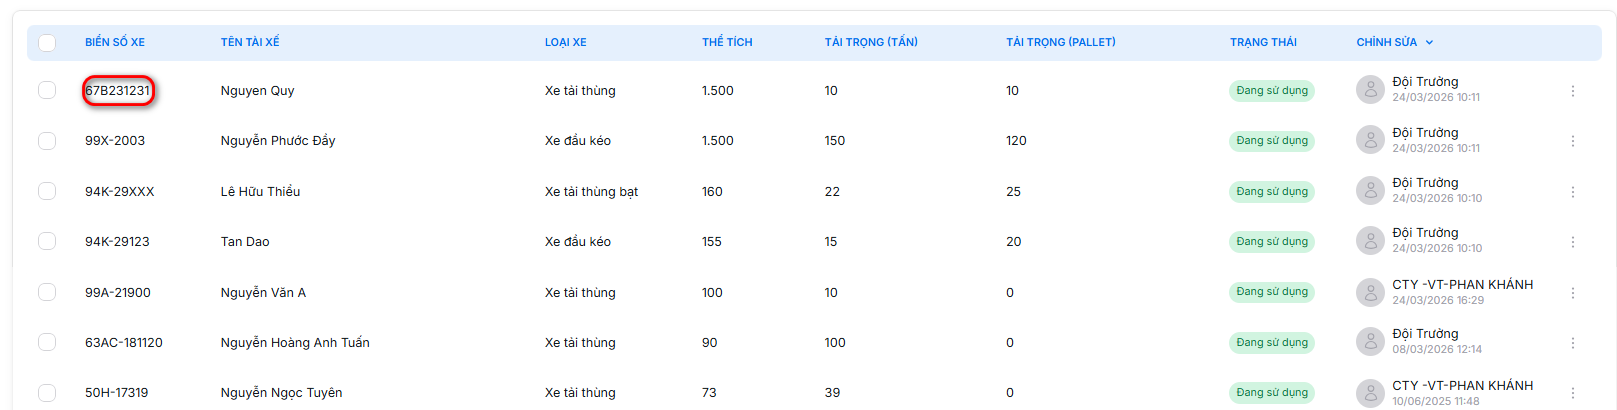
Task: Click the user avatar in the 50H-17319 row
Action: tap(1370, 393)
